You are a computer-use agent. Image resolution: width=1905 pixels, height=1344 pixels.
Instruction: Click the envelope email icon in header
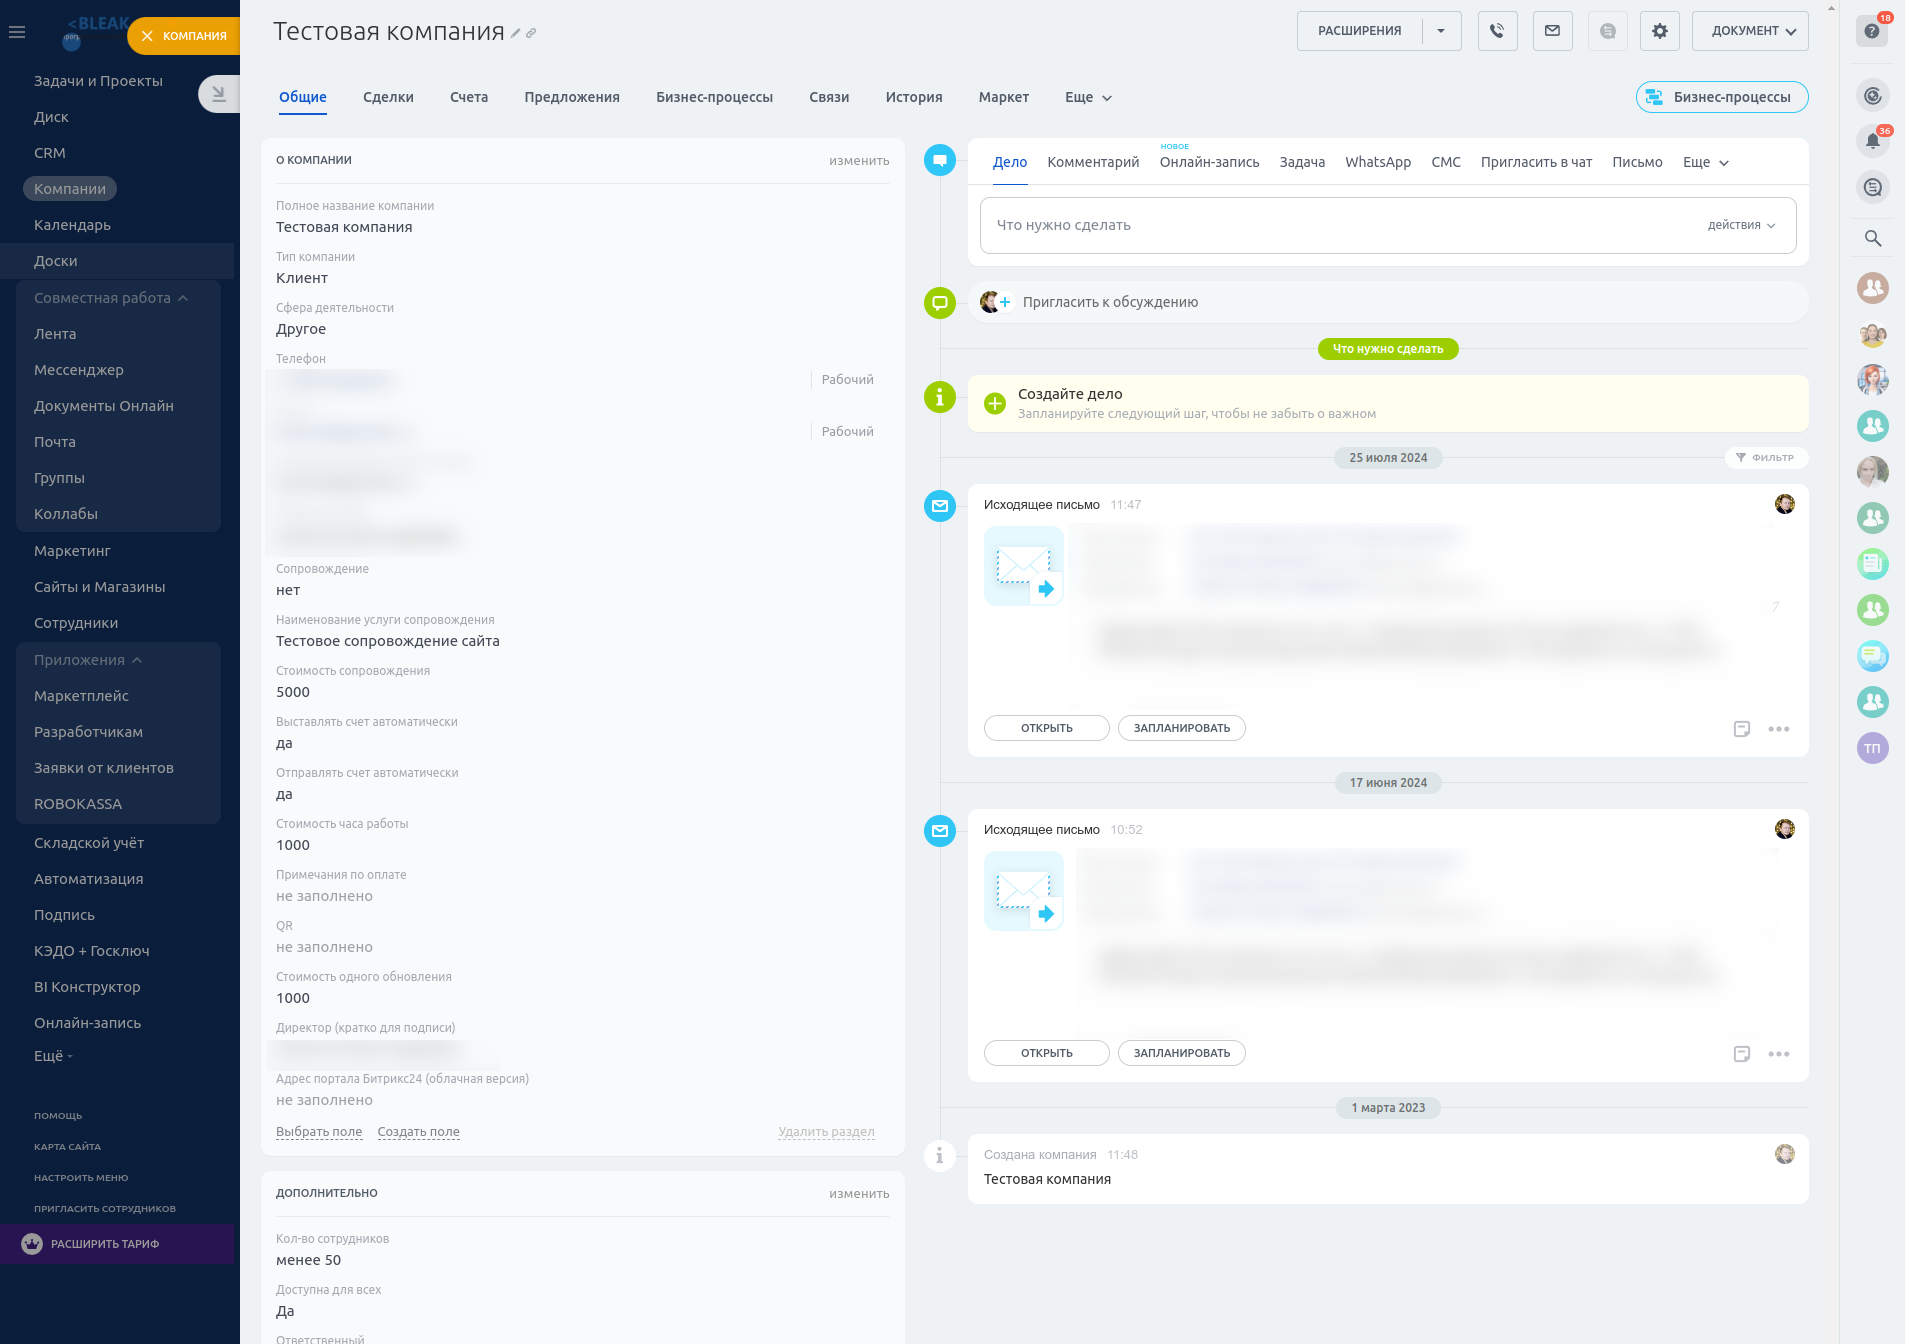pyautogui.click(x=1552, y=31)
